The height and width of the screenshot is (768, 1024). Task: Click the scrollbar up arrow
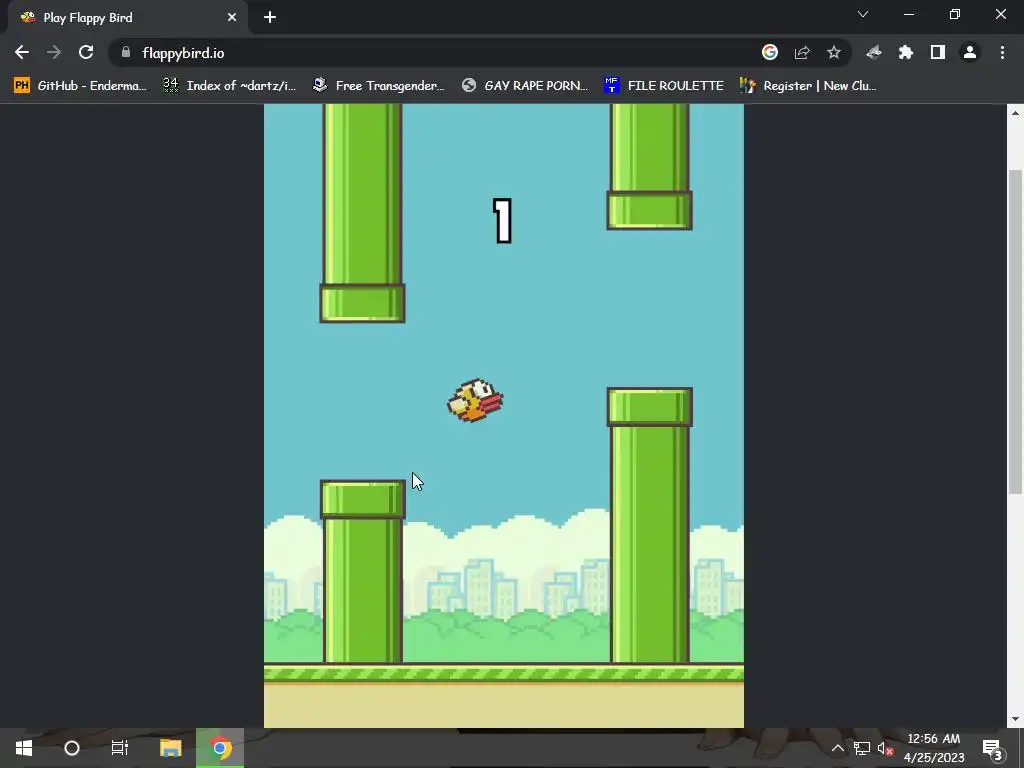pos(1015,113)
